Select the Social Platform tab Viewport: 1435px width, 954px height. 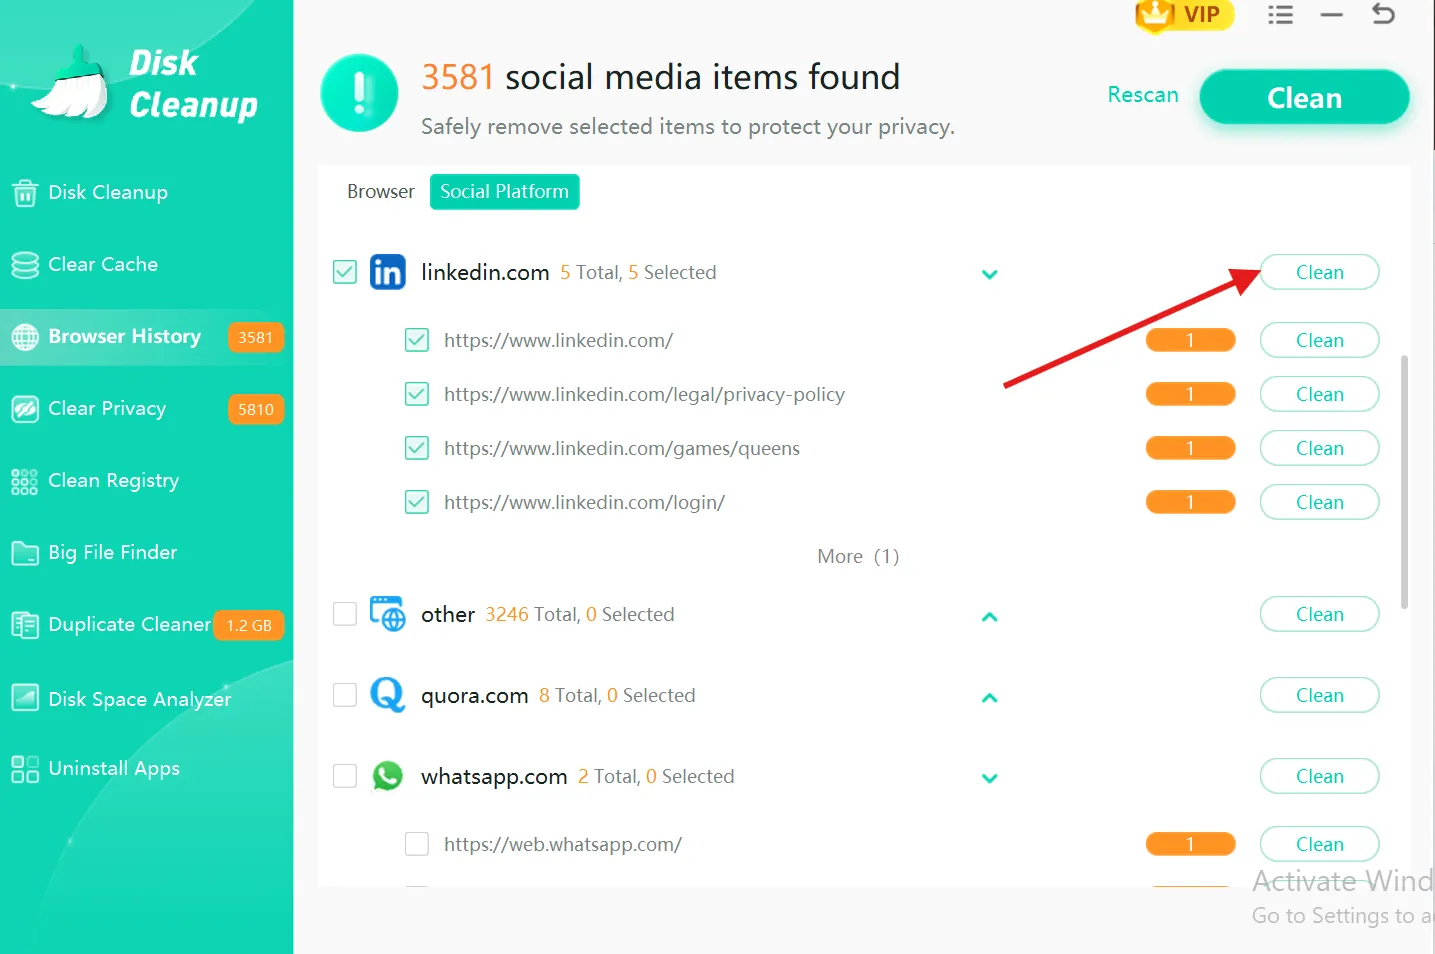pyautogui.click(x=504, y=191)
